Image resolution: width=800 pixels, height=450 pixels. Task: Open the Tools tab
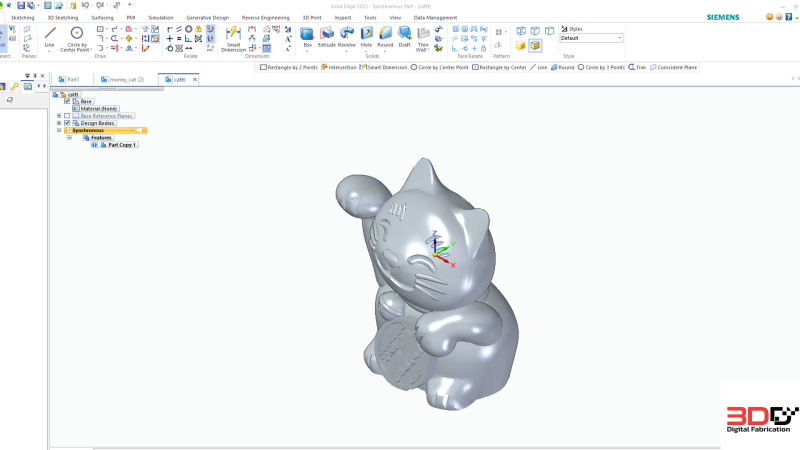coord(370,17)
